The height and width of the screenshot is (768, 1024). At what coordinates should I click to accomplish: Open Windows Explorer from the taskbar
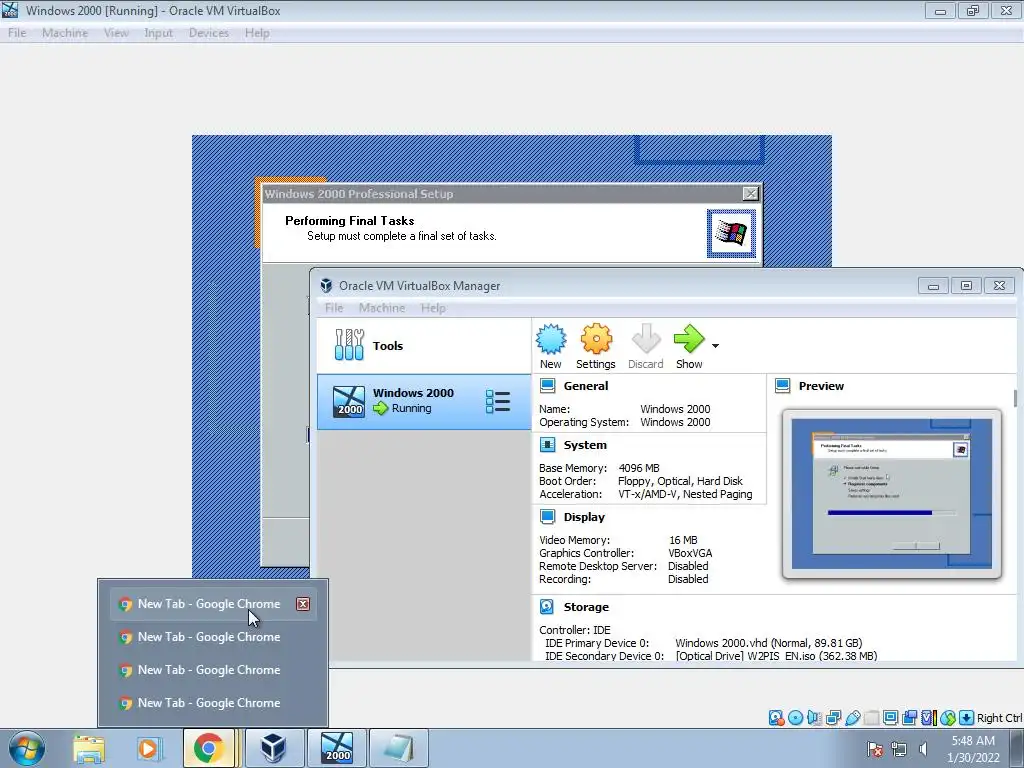point(89,748)
